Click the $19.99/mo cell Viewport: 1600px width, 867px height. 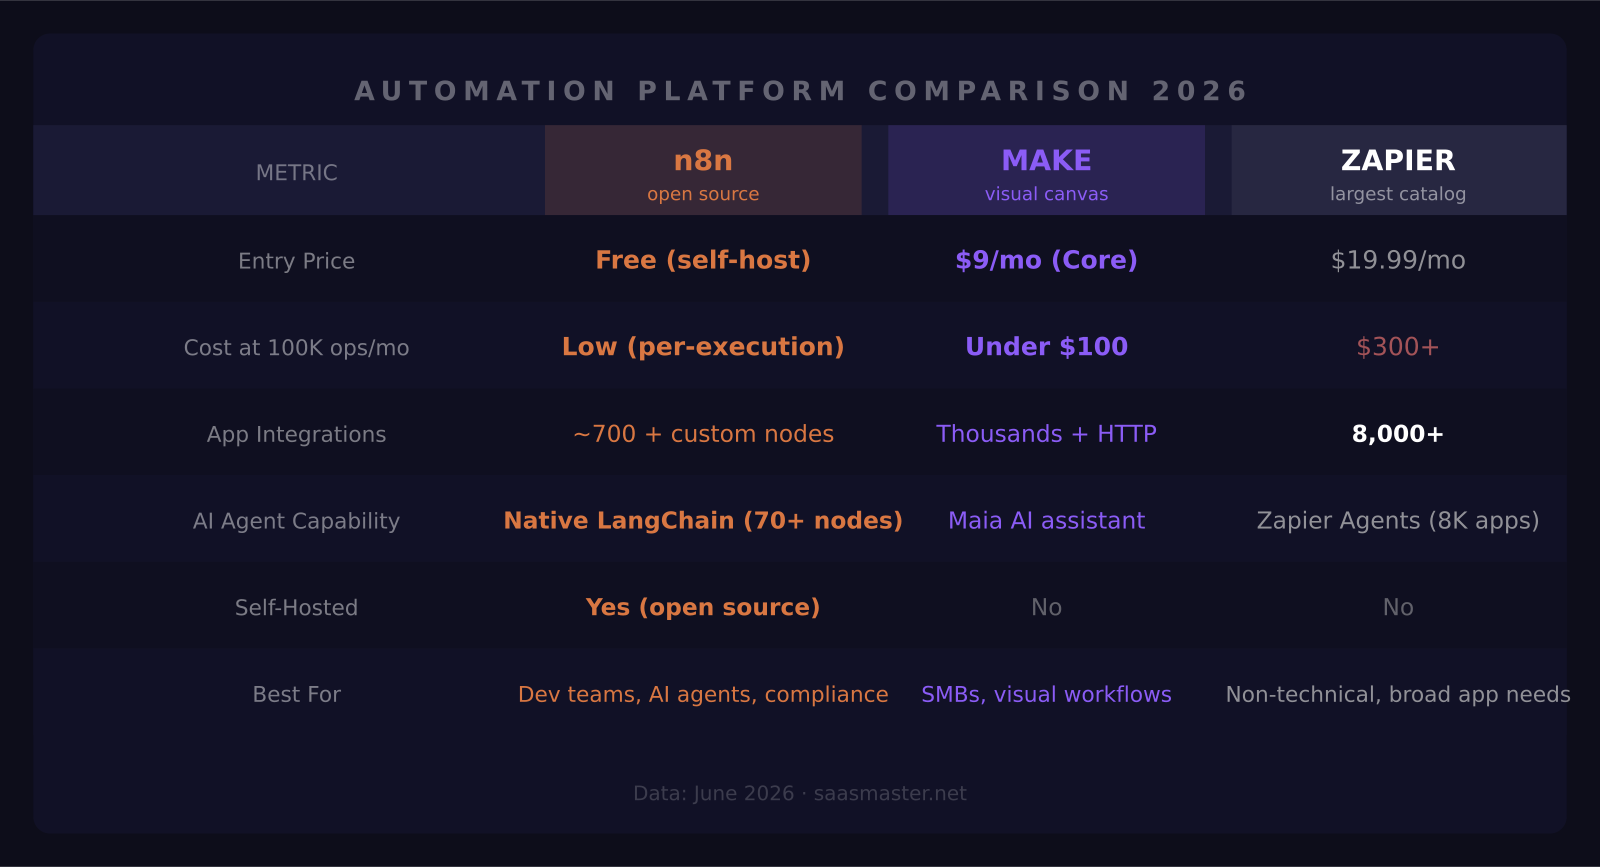pos(1398,260)
